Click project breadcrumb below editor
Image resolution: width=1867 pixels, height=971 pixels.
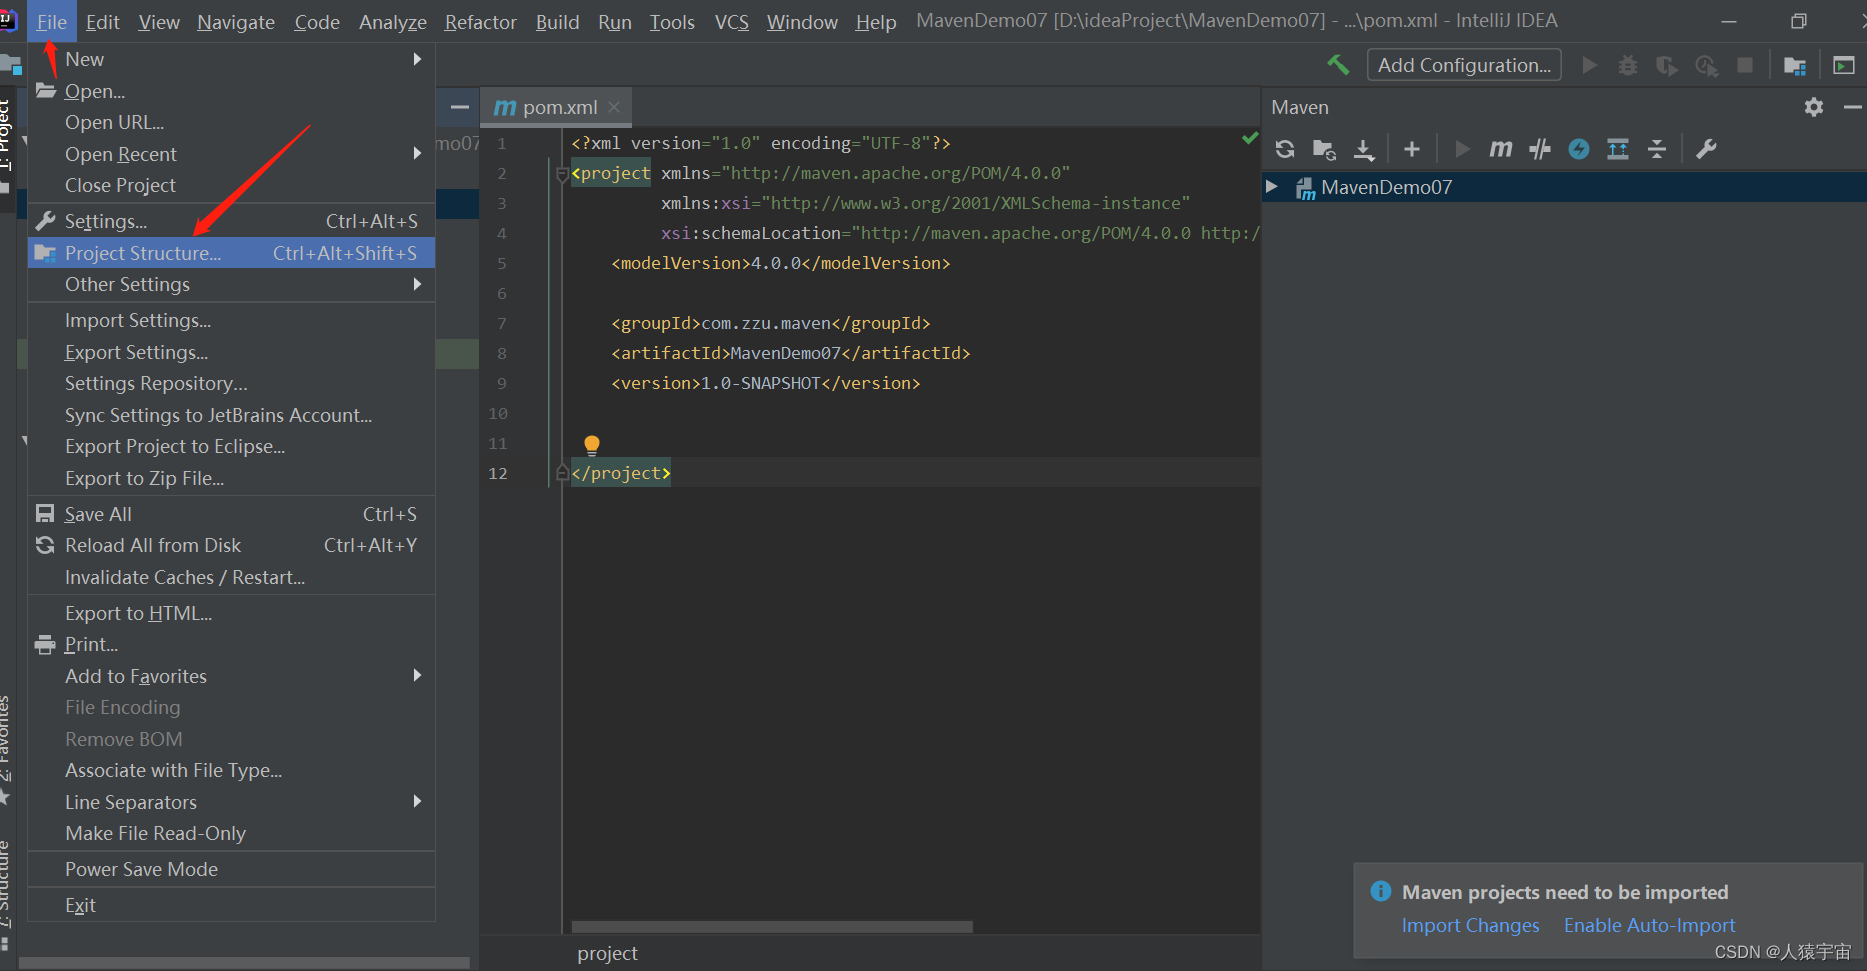point(607,953)
